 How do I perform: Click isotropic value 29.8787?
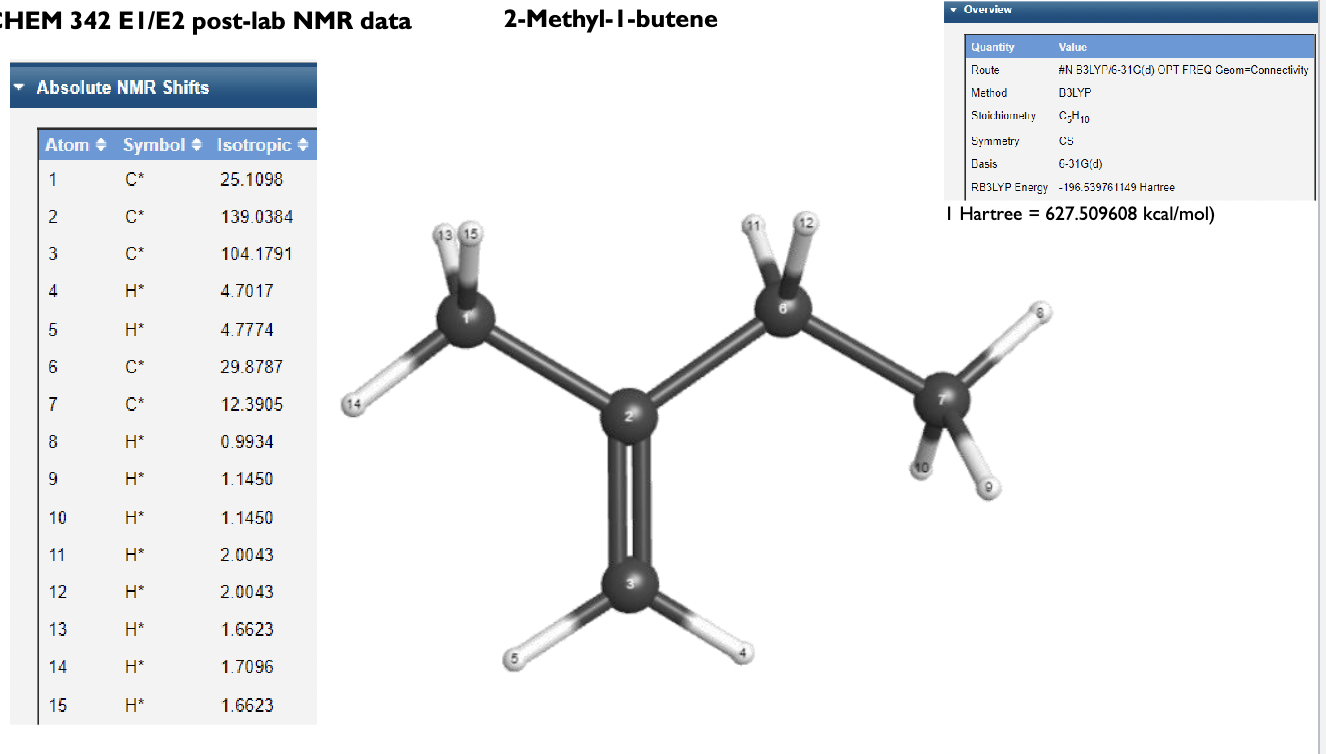click(252, 367)
